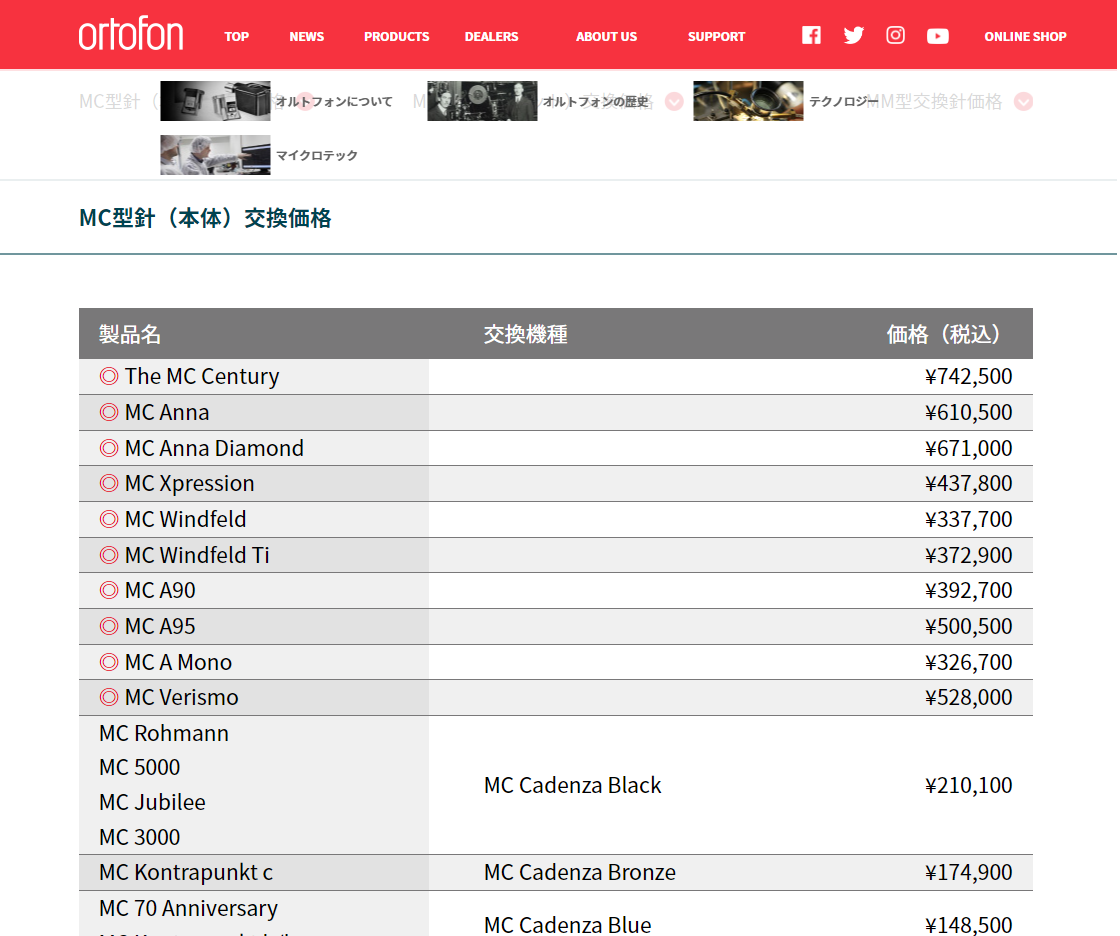Select the MC Kontrapunkt c product name
Viewport: 1120px width, 936px height.
click(x=186, y=872)
